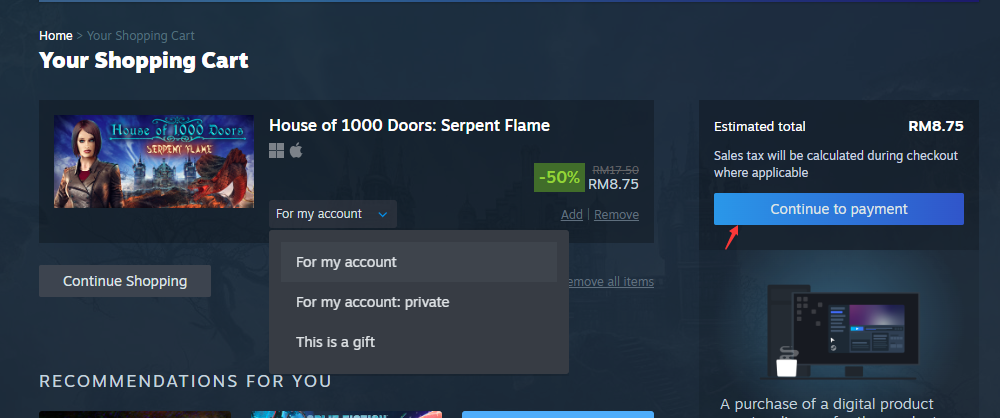Click the white coffee cup graphic
Viewport: 1000px width, 418px height.
point(787,363)
